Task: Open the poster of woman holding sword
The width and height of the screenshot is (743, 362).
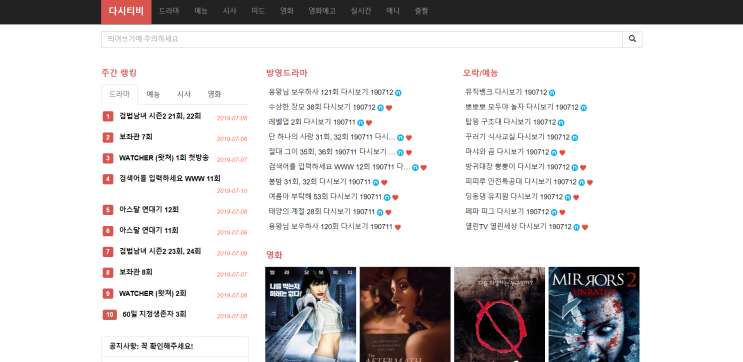Action: (310, 314)
